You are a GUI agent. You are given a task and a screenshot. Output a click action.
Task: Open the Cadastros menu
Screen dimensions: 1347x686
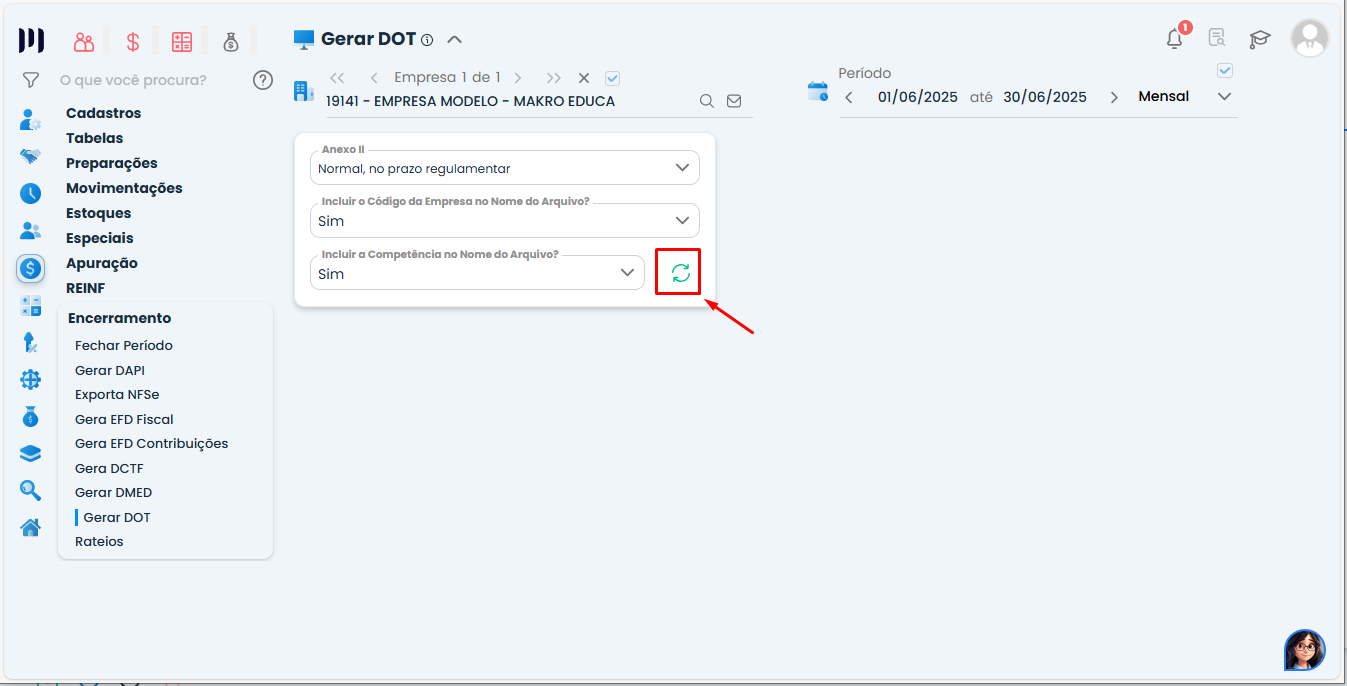(104, 113)
